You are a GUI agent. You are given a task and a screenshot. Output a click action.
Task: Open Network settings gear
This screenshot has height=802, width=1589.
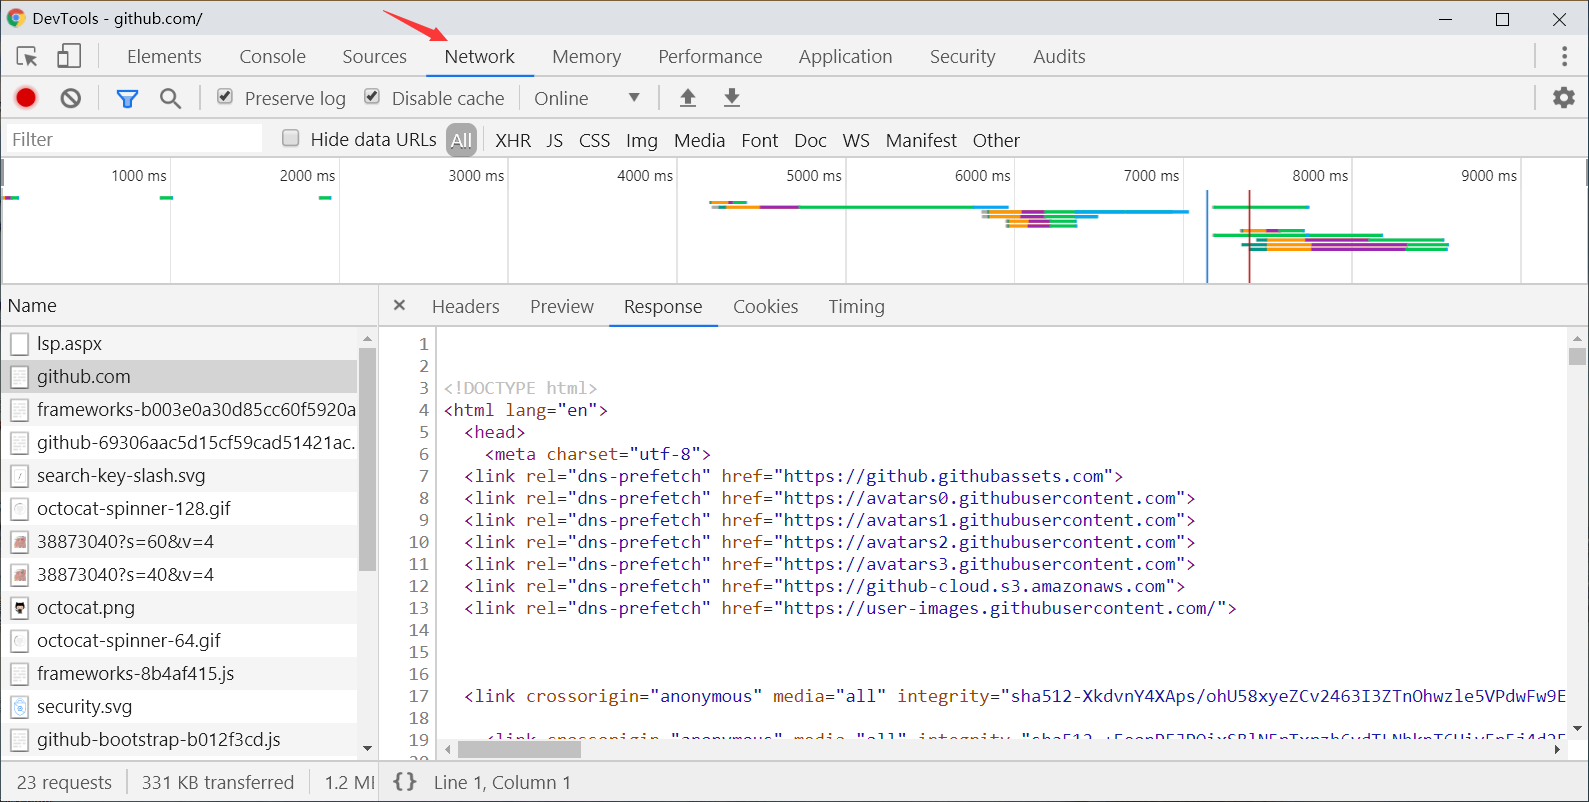click(1563, 98)
